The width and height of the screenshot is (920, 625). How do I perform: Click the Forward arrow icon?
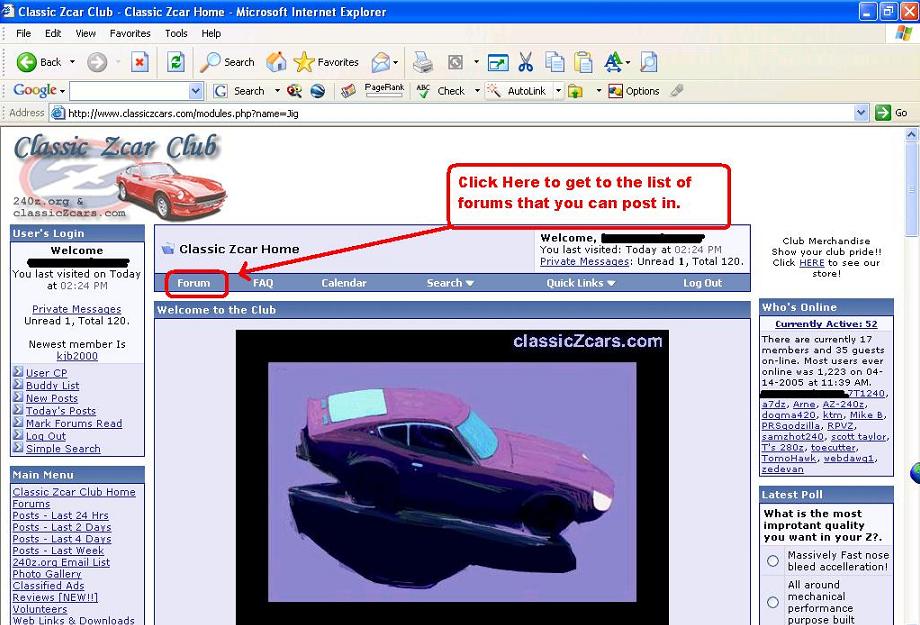pyautogui.click(x=97, y=62)
